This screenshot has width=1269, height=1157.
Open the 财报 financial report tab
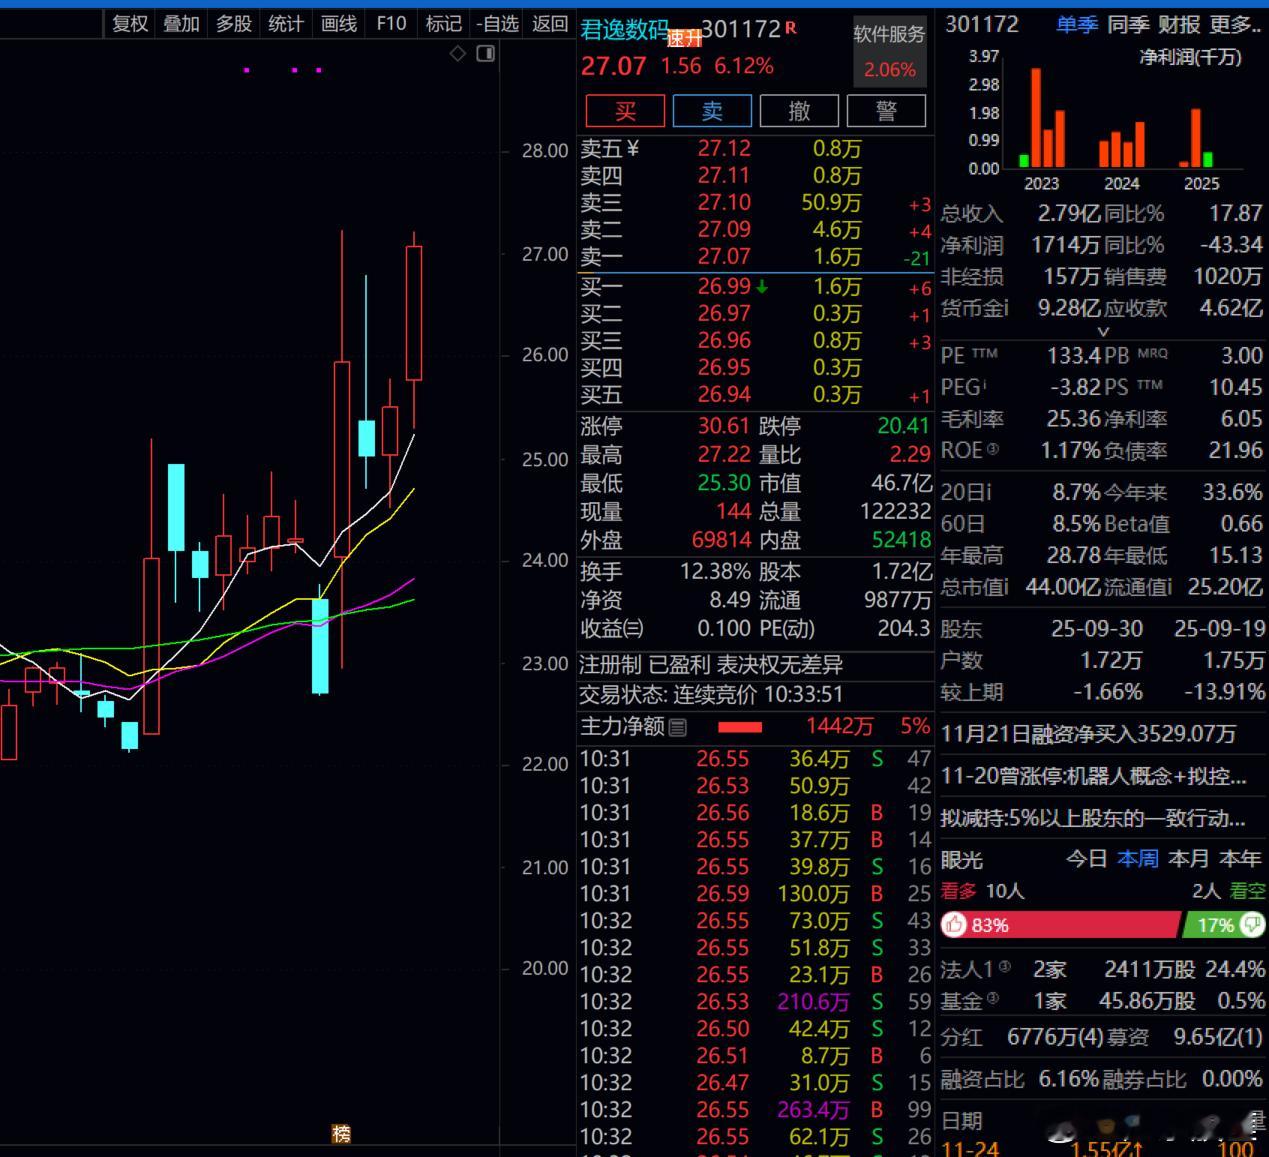[1180, 24]
